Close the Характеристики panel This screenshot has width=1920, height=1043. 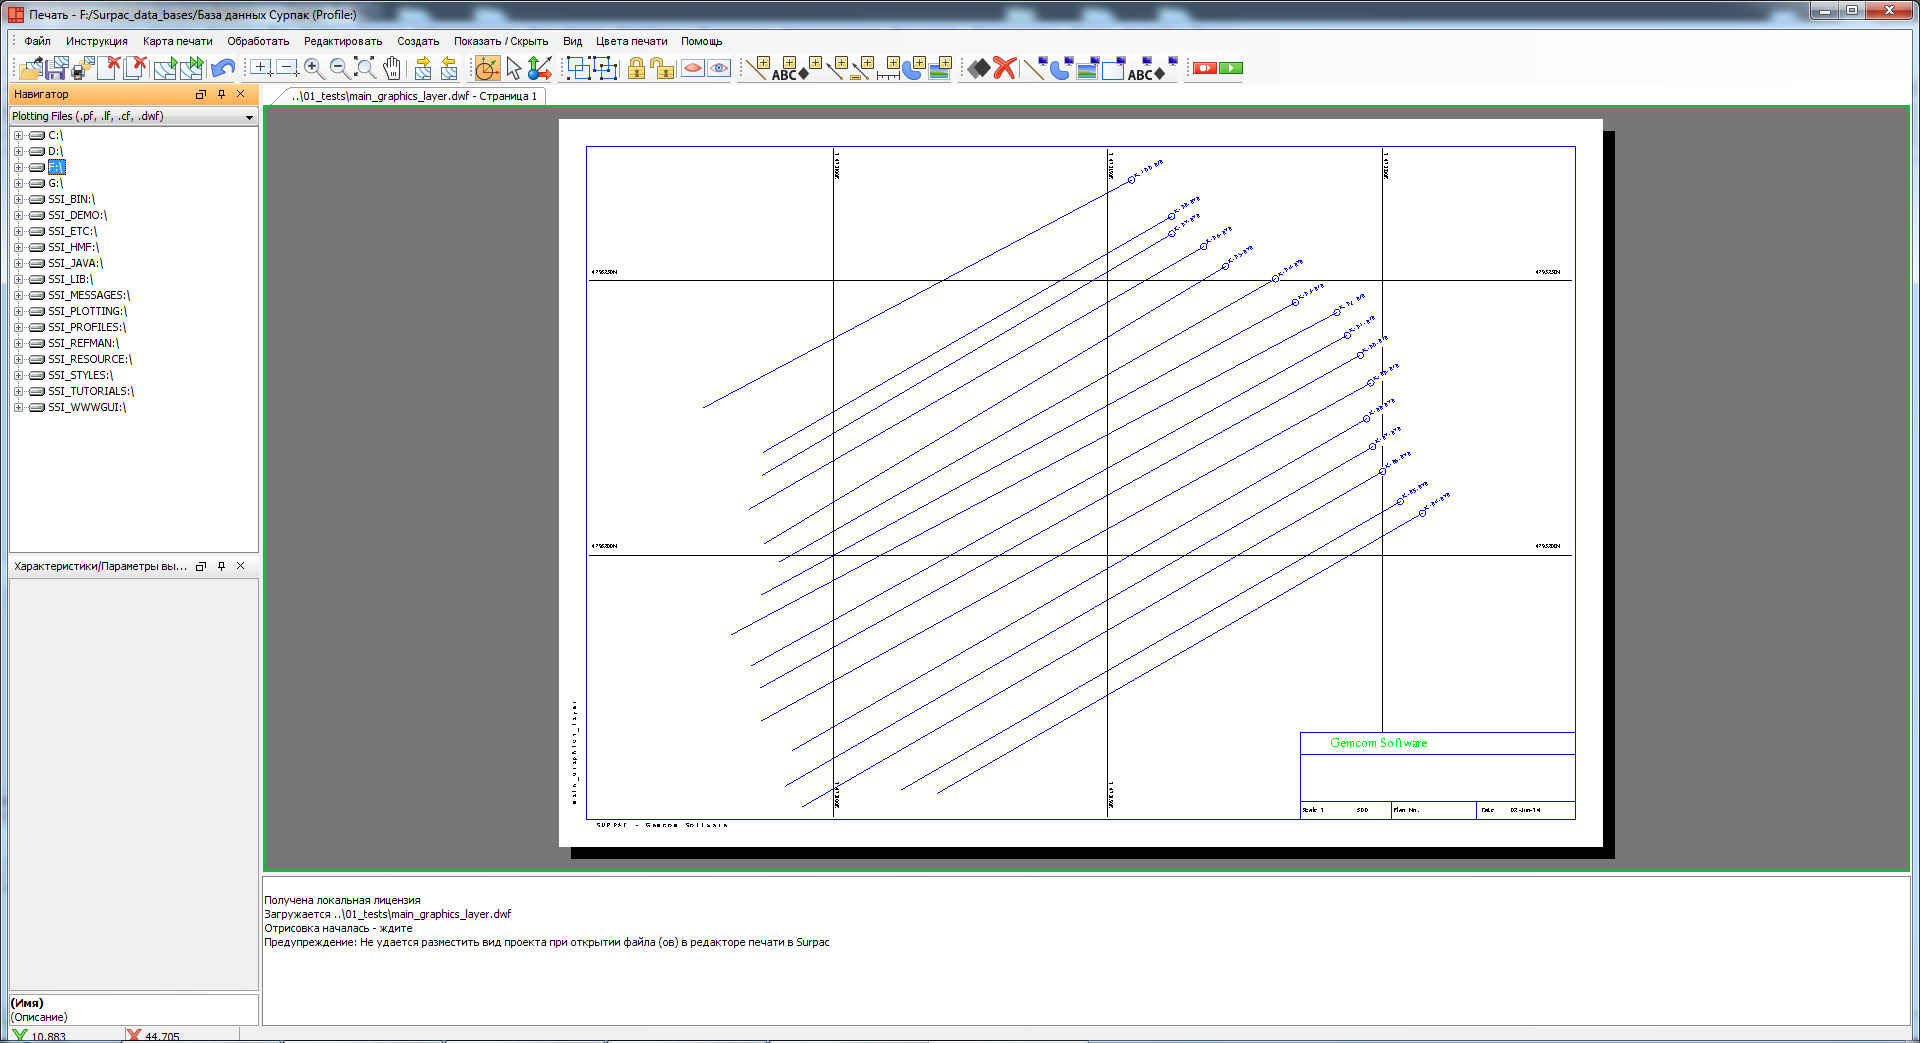pyautogui.click(x=240, y=566)
